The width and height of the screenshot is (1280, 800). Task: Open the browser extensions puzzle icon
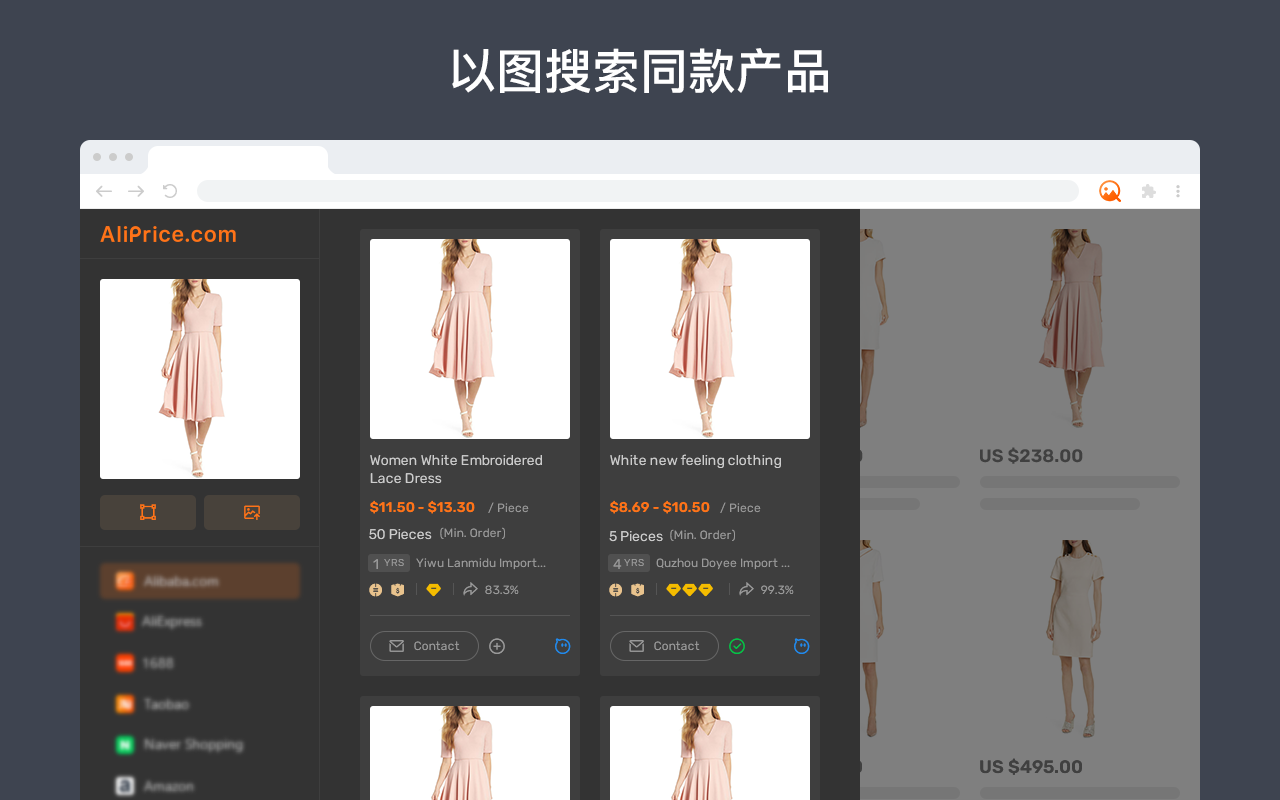[1146, 189]
